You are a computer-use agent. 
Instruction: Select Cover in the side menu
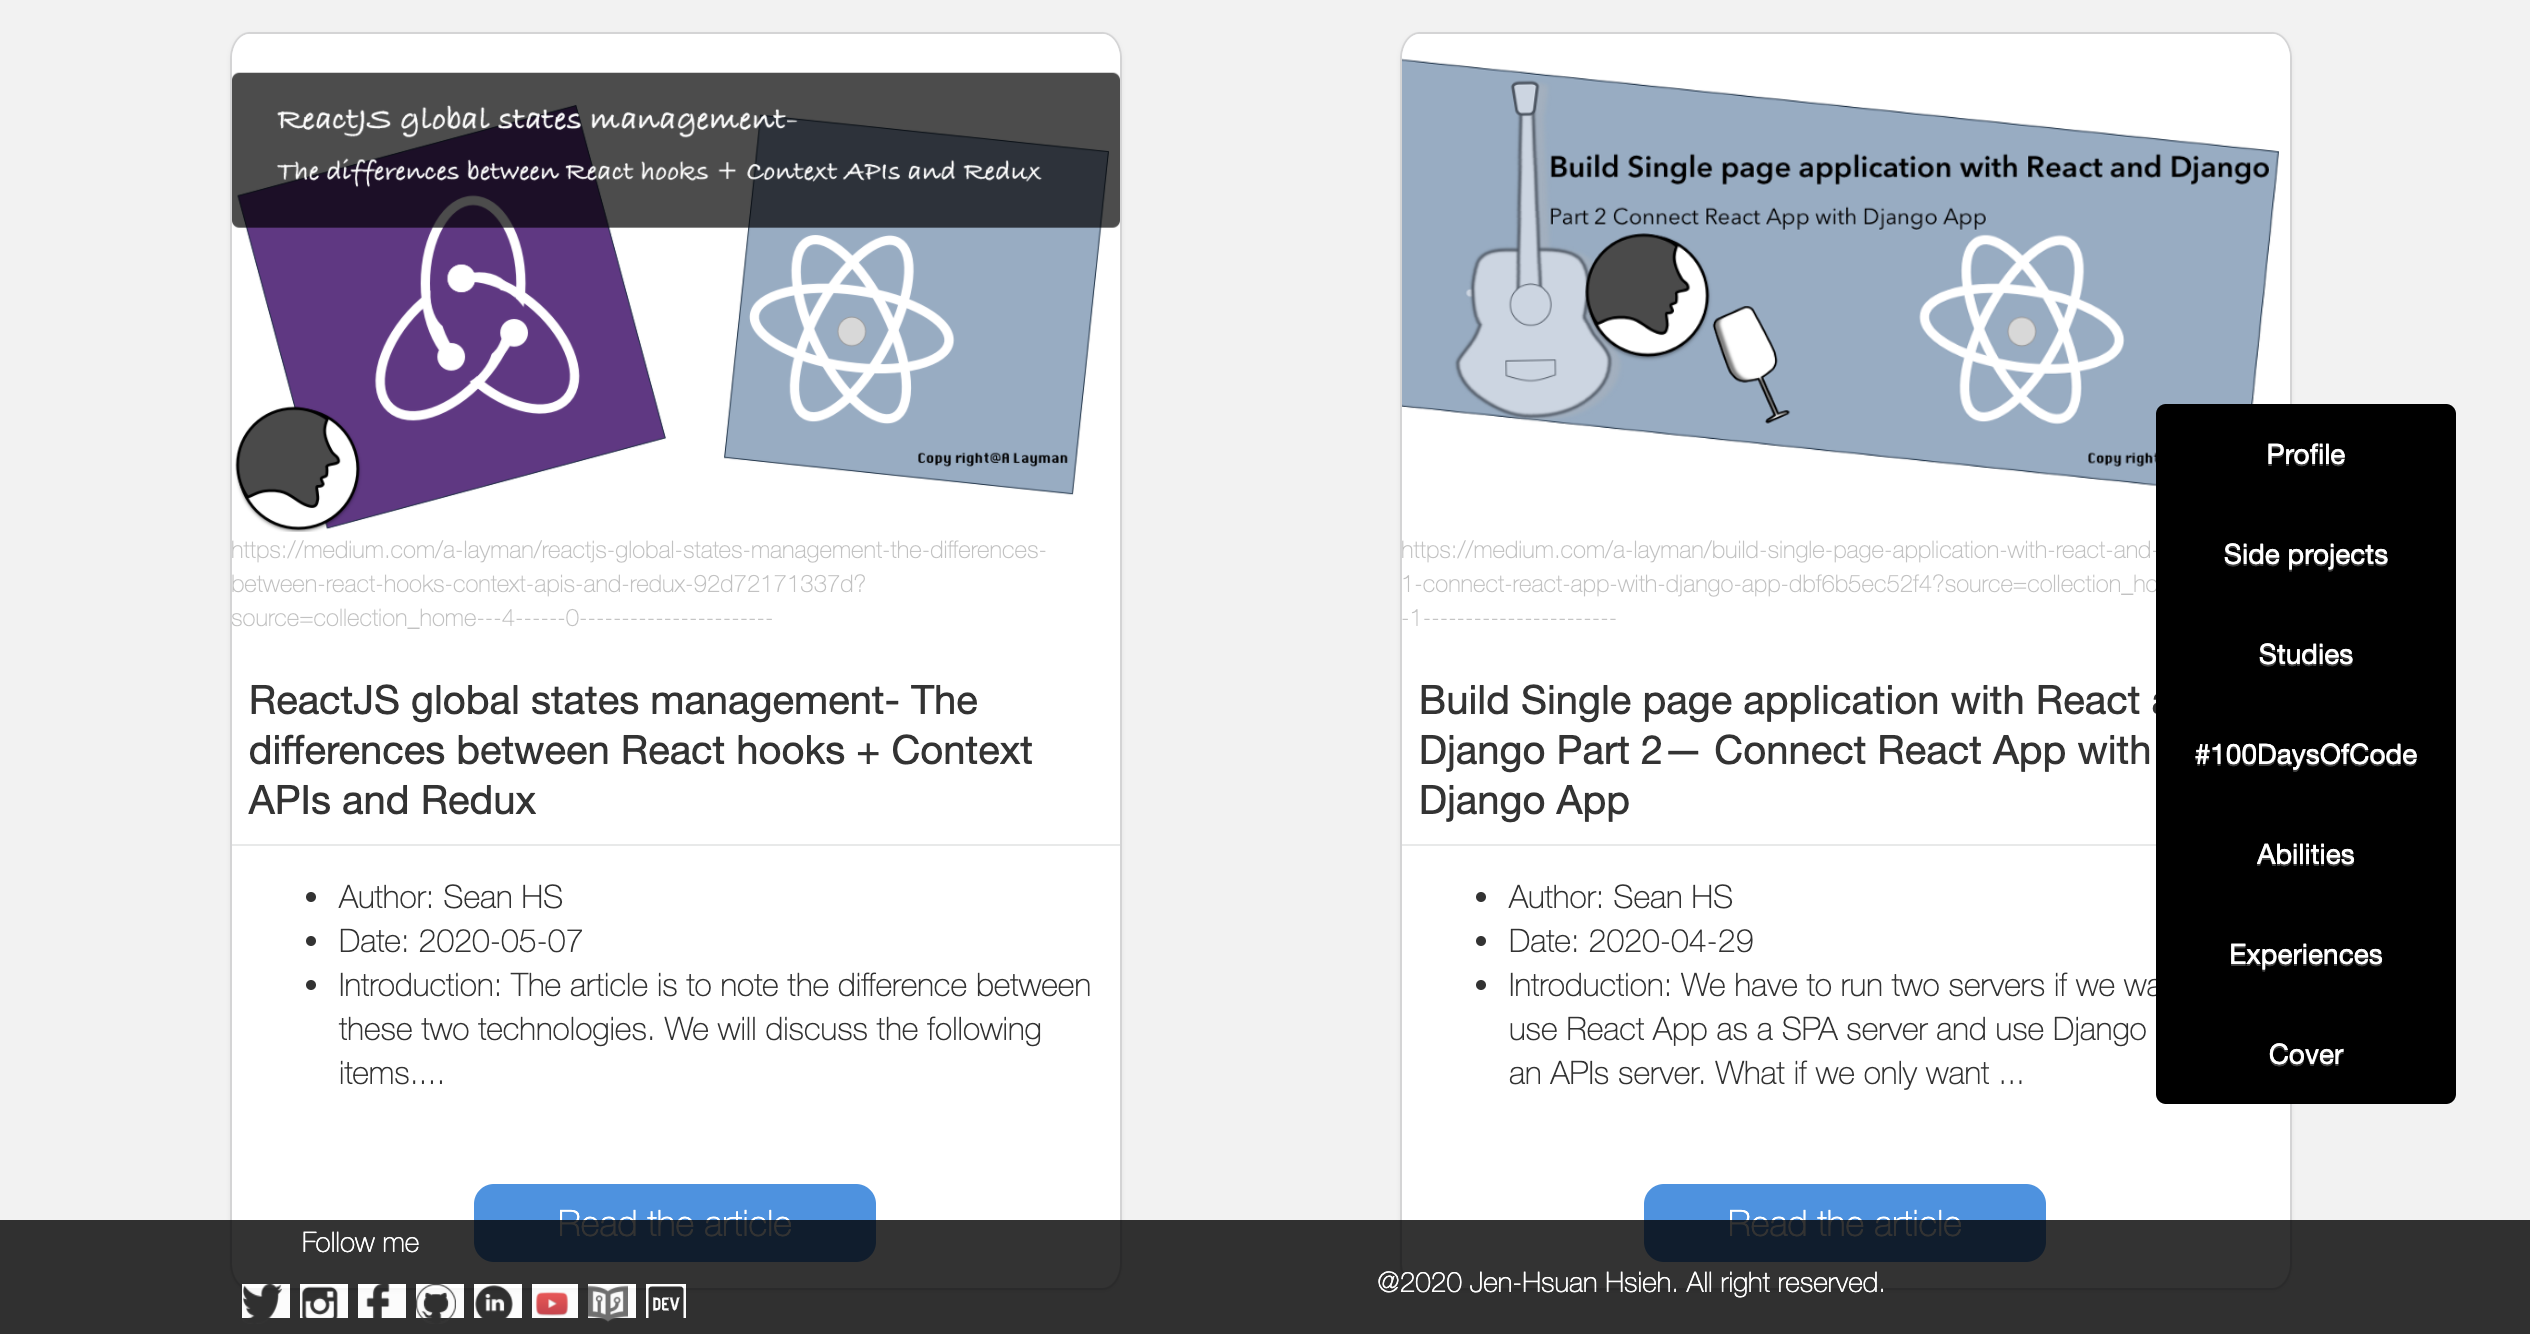2305,1055
